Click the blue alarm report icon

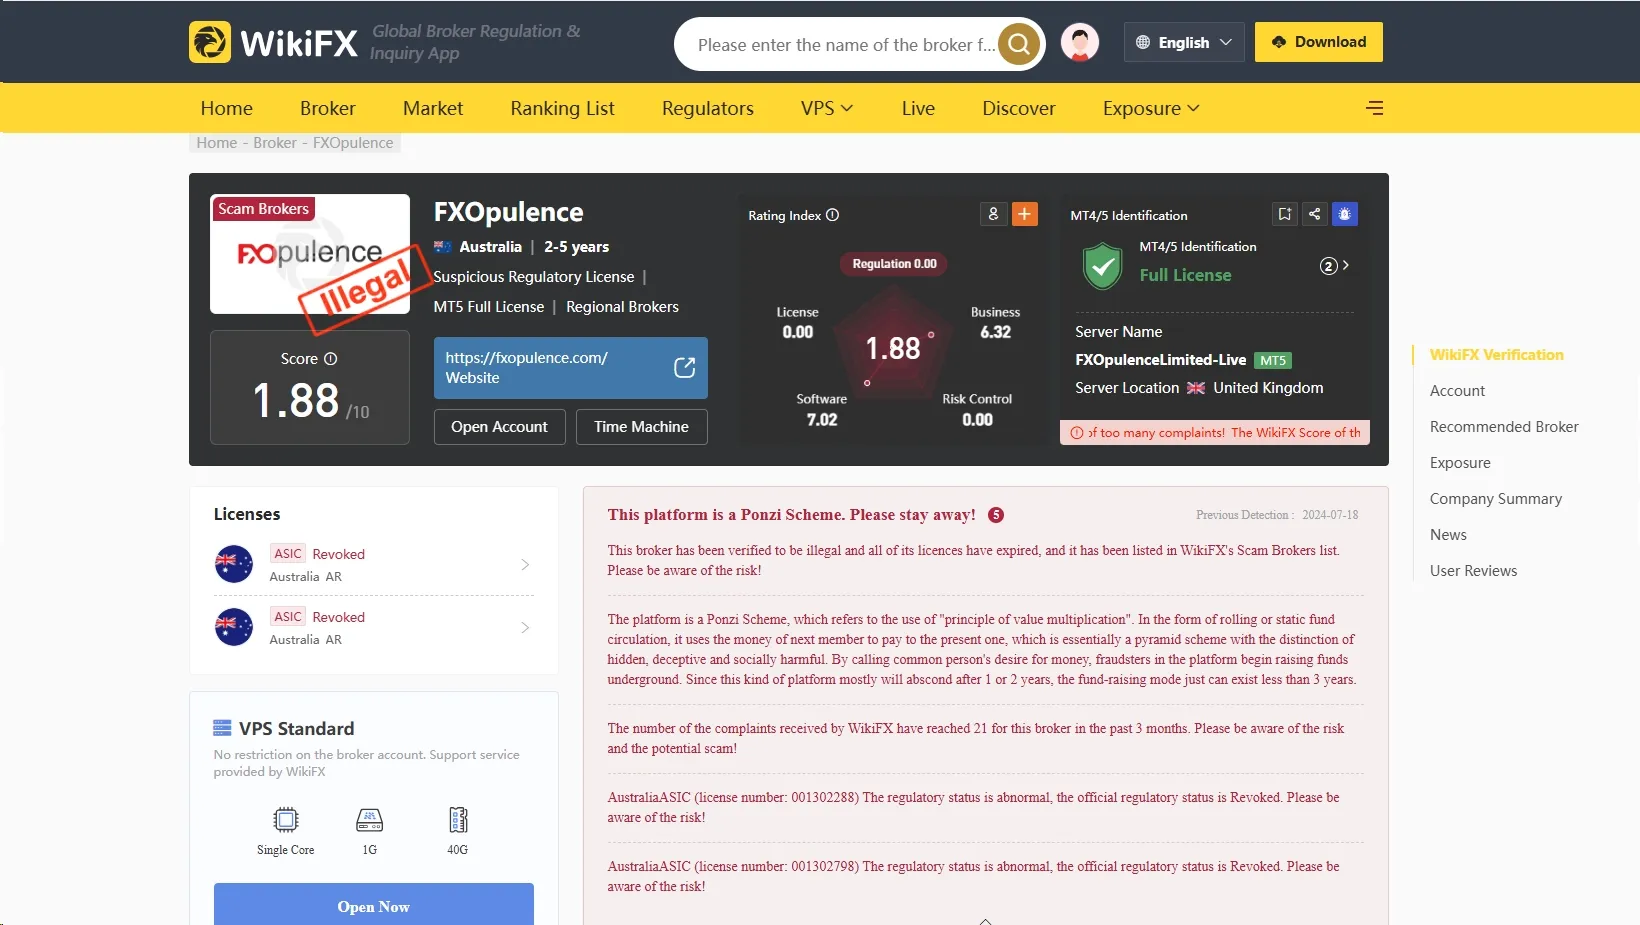1345,214
